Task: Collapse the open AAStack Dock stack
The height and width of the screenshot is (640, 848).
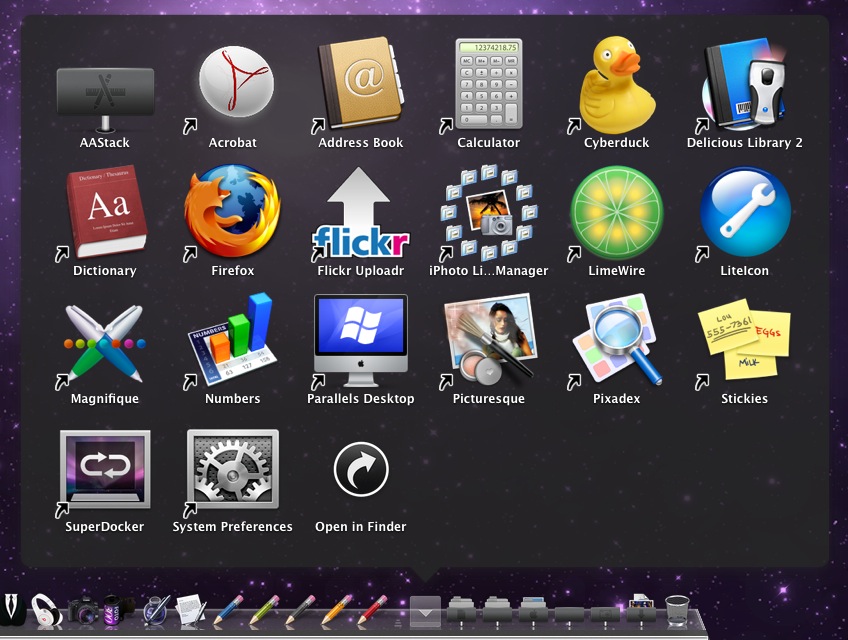Action: 425,611
